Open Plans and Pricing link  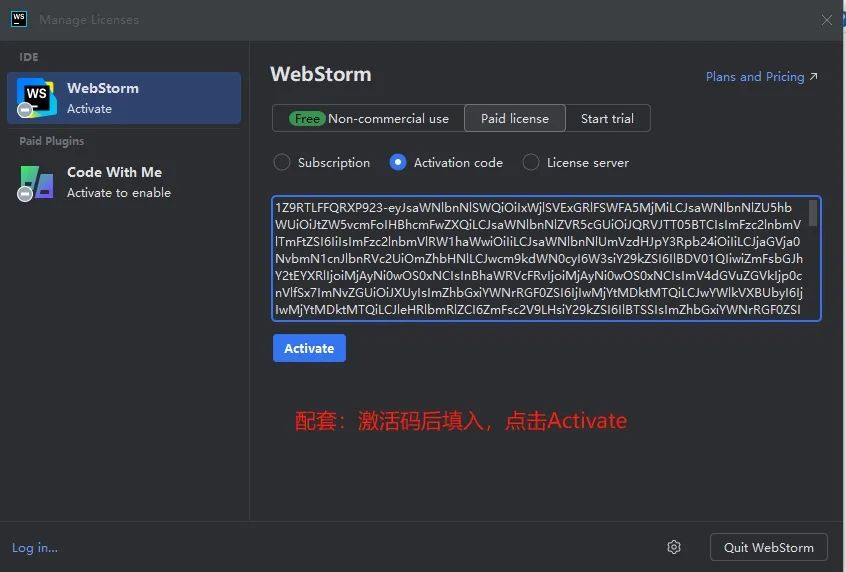(761, 77)
